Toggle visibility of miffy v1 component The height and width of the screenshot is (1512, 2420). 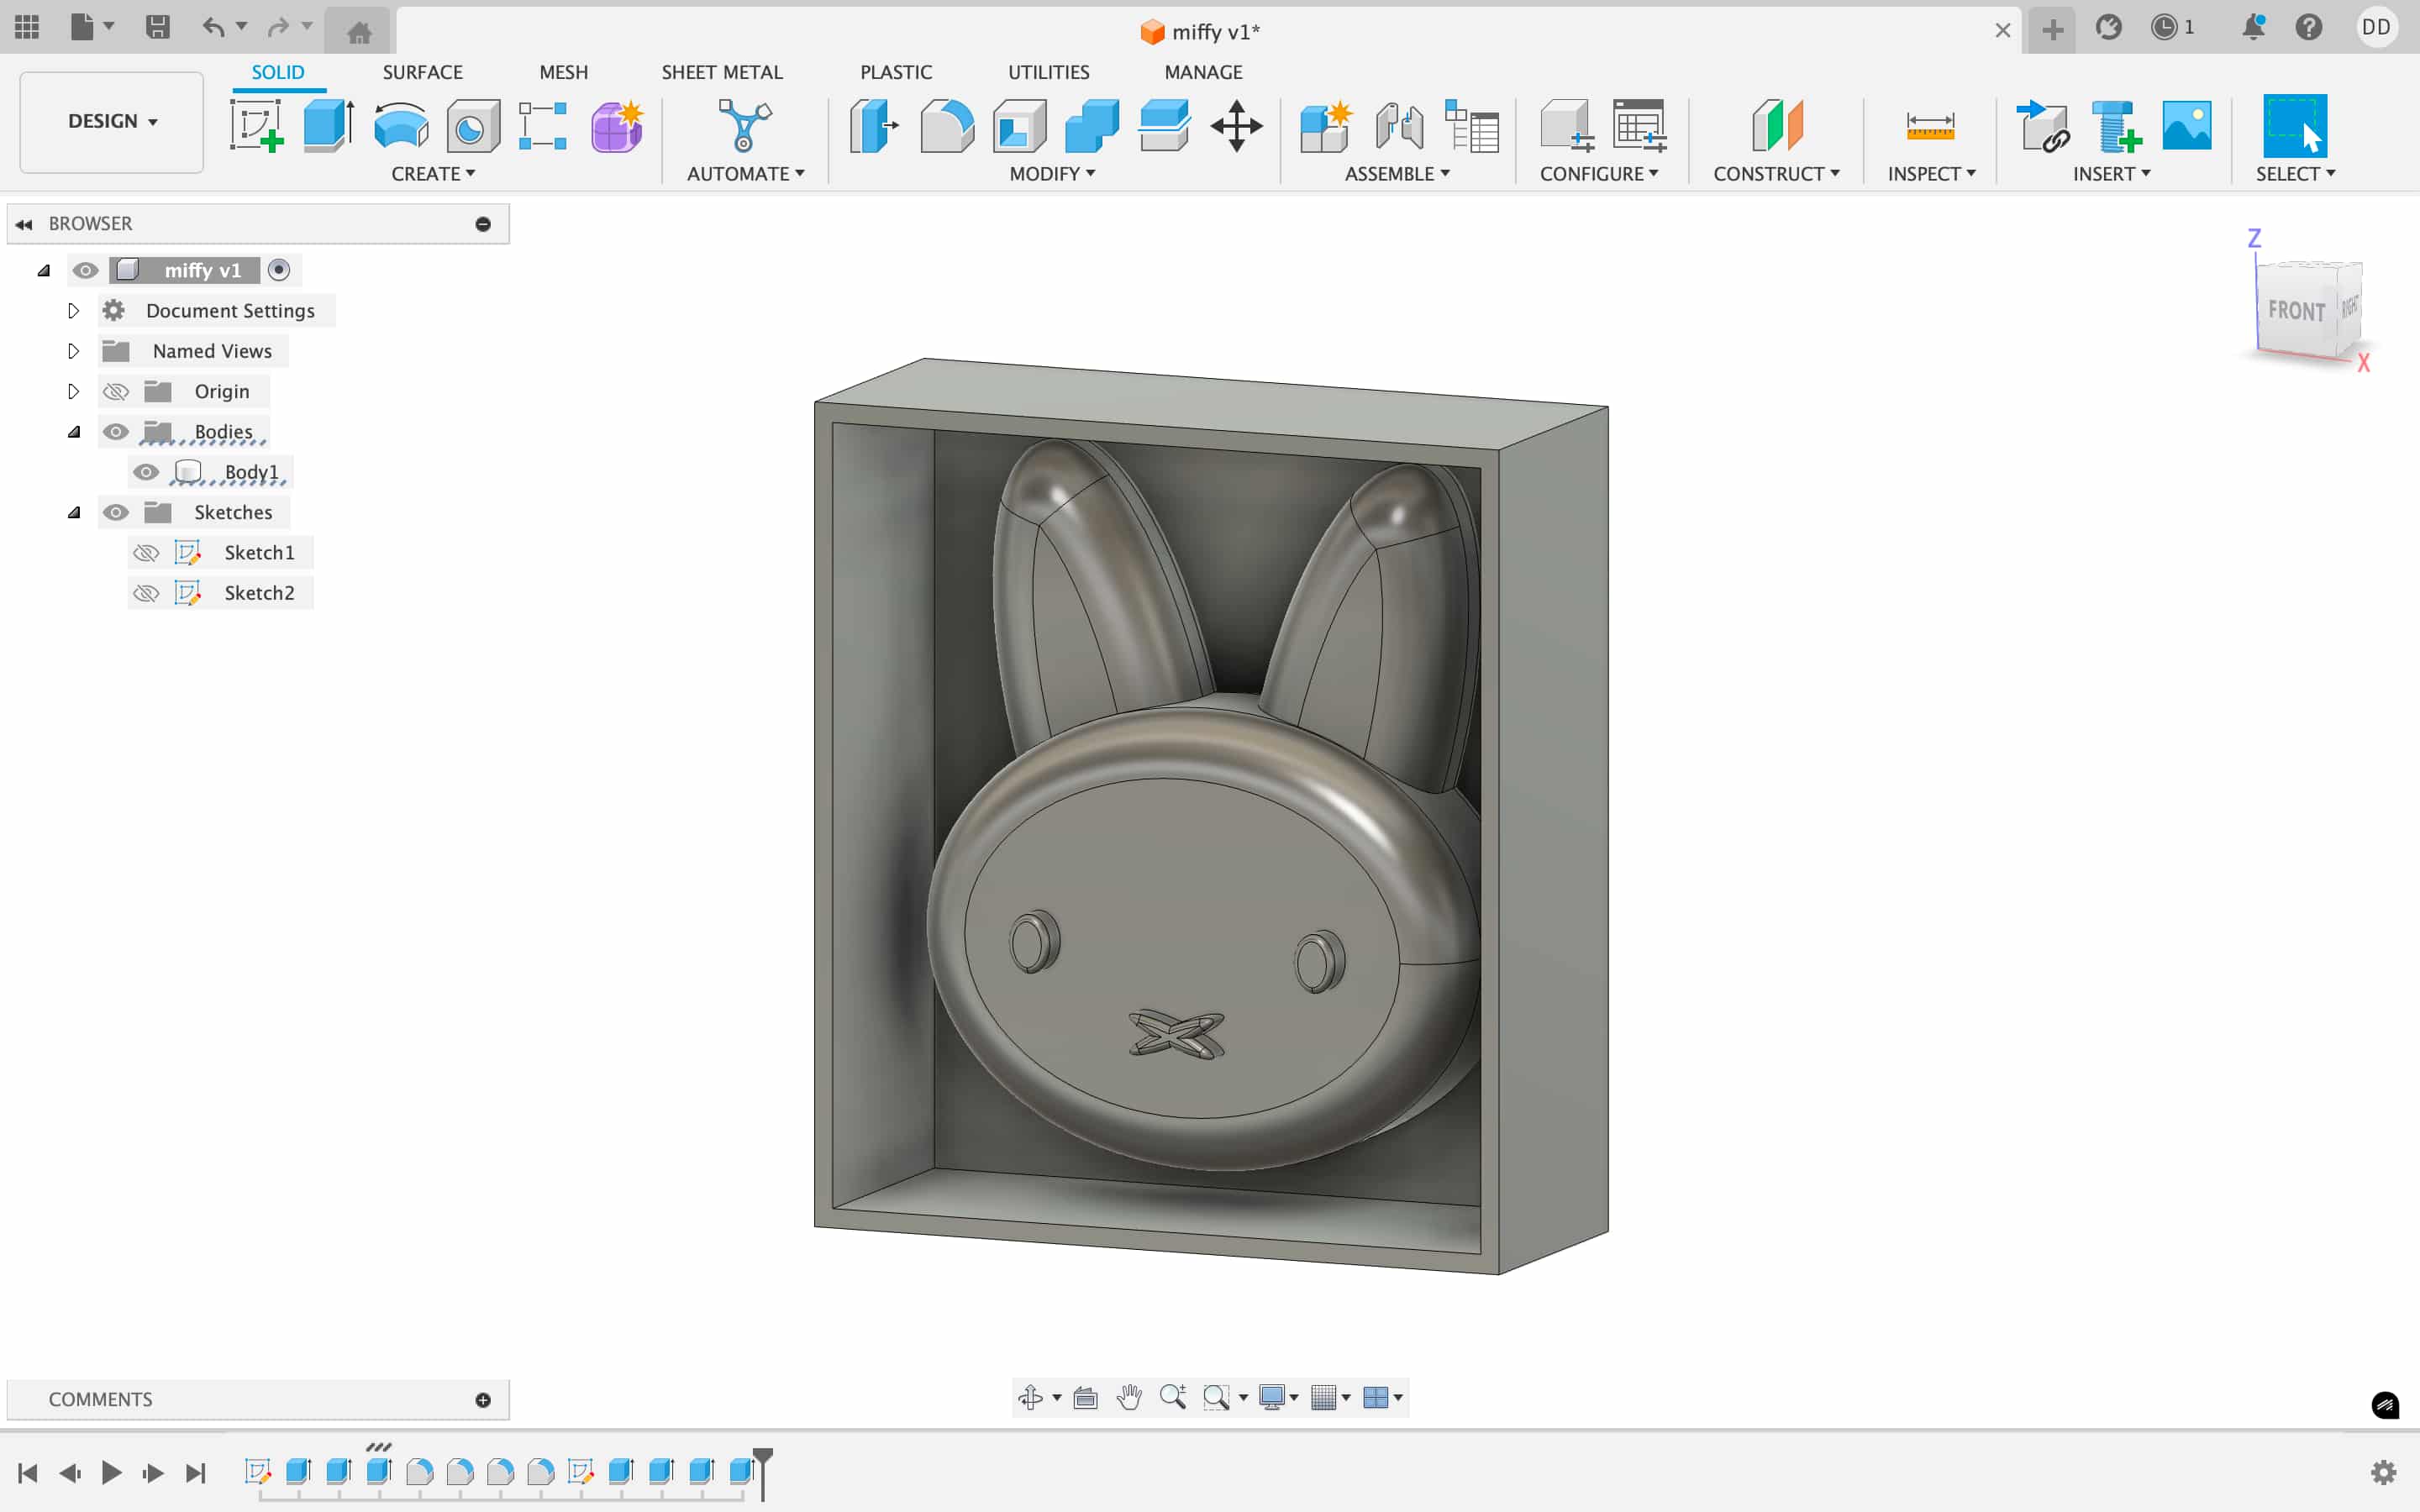click(x=85, y=270)
